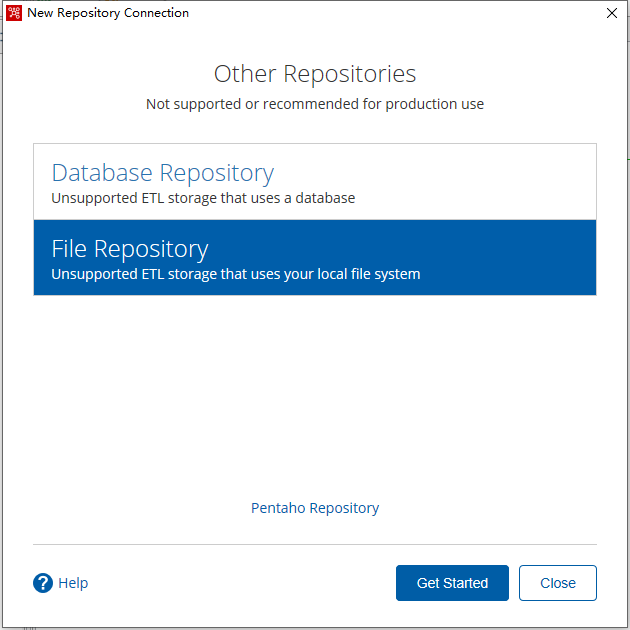
Task: Click the 'Other Repositories' heading
Action: pyautogui.click(x=315, y=74)
